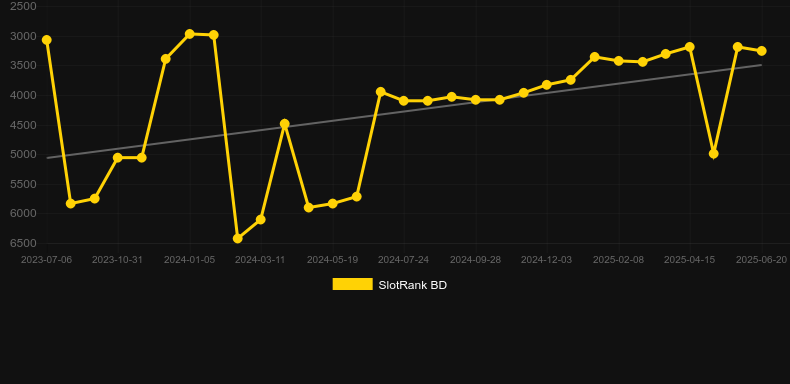This screenshot has height=384, width=790.
Task: Select the data point above 2024-12-03 label
Action: coord(547,85)
